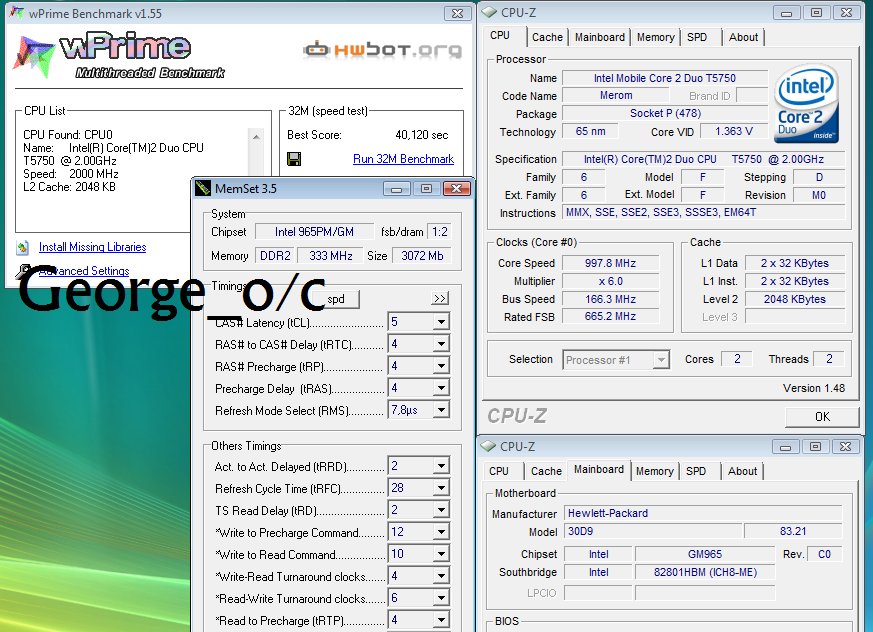Click the MemSet title bar icon
The height and width of the screenshot is (632, 873).
[204, 188]
